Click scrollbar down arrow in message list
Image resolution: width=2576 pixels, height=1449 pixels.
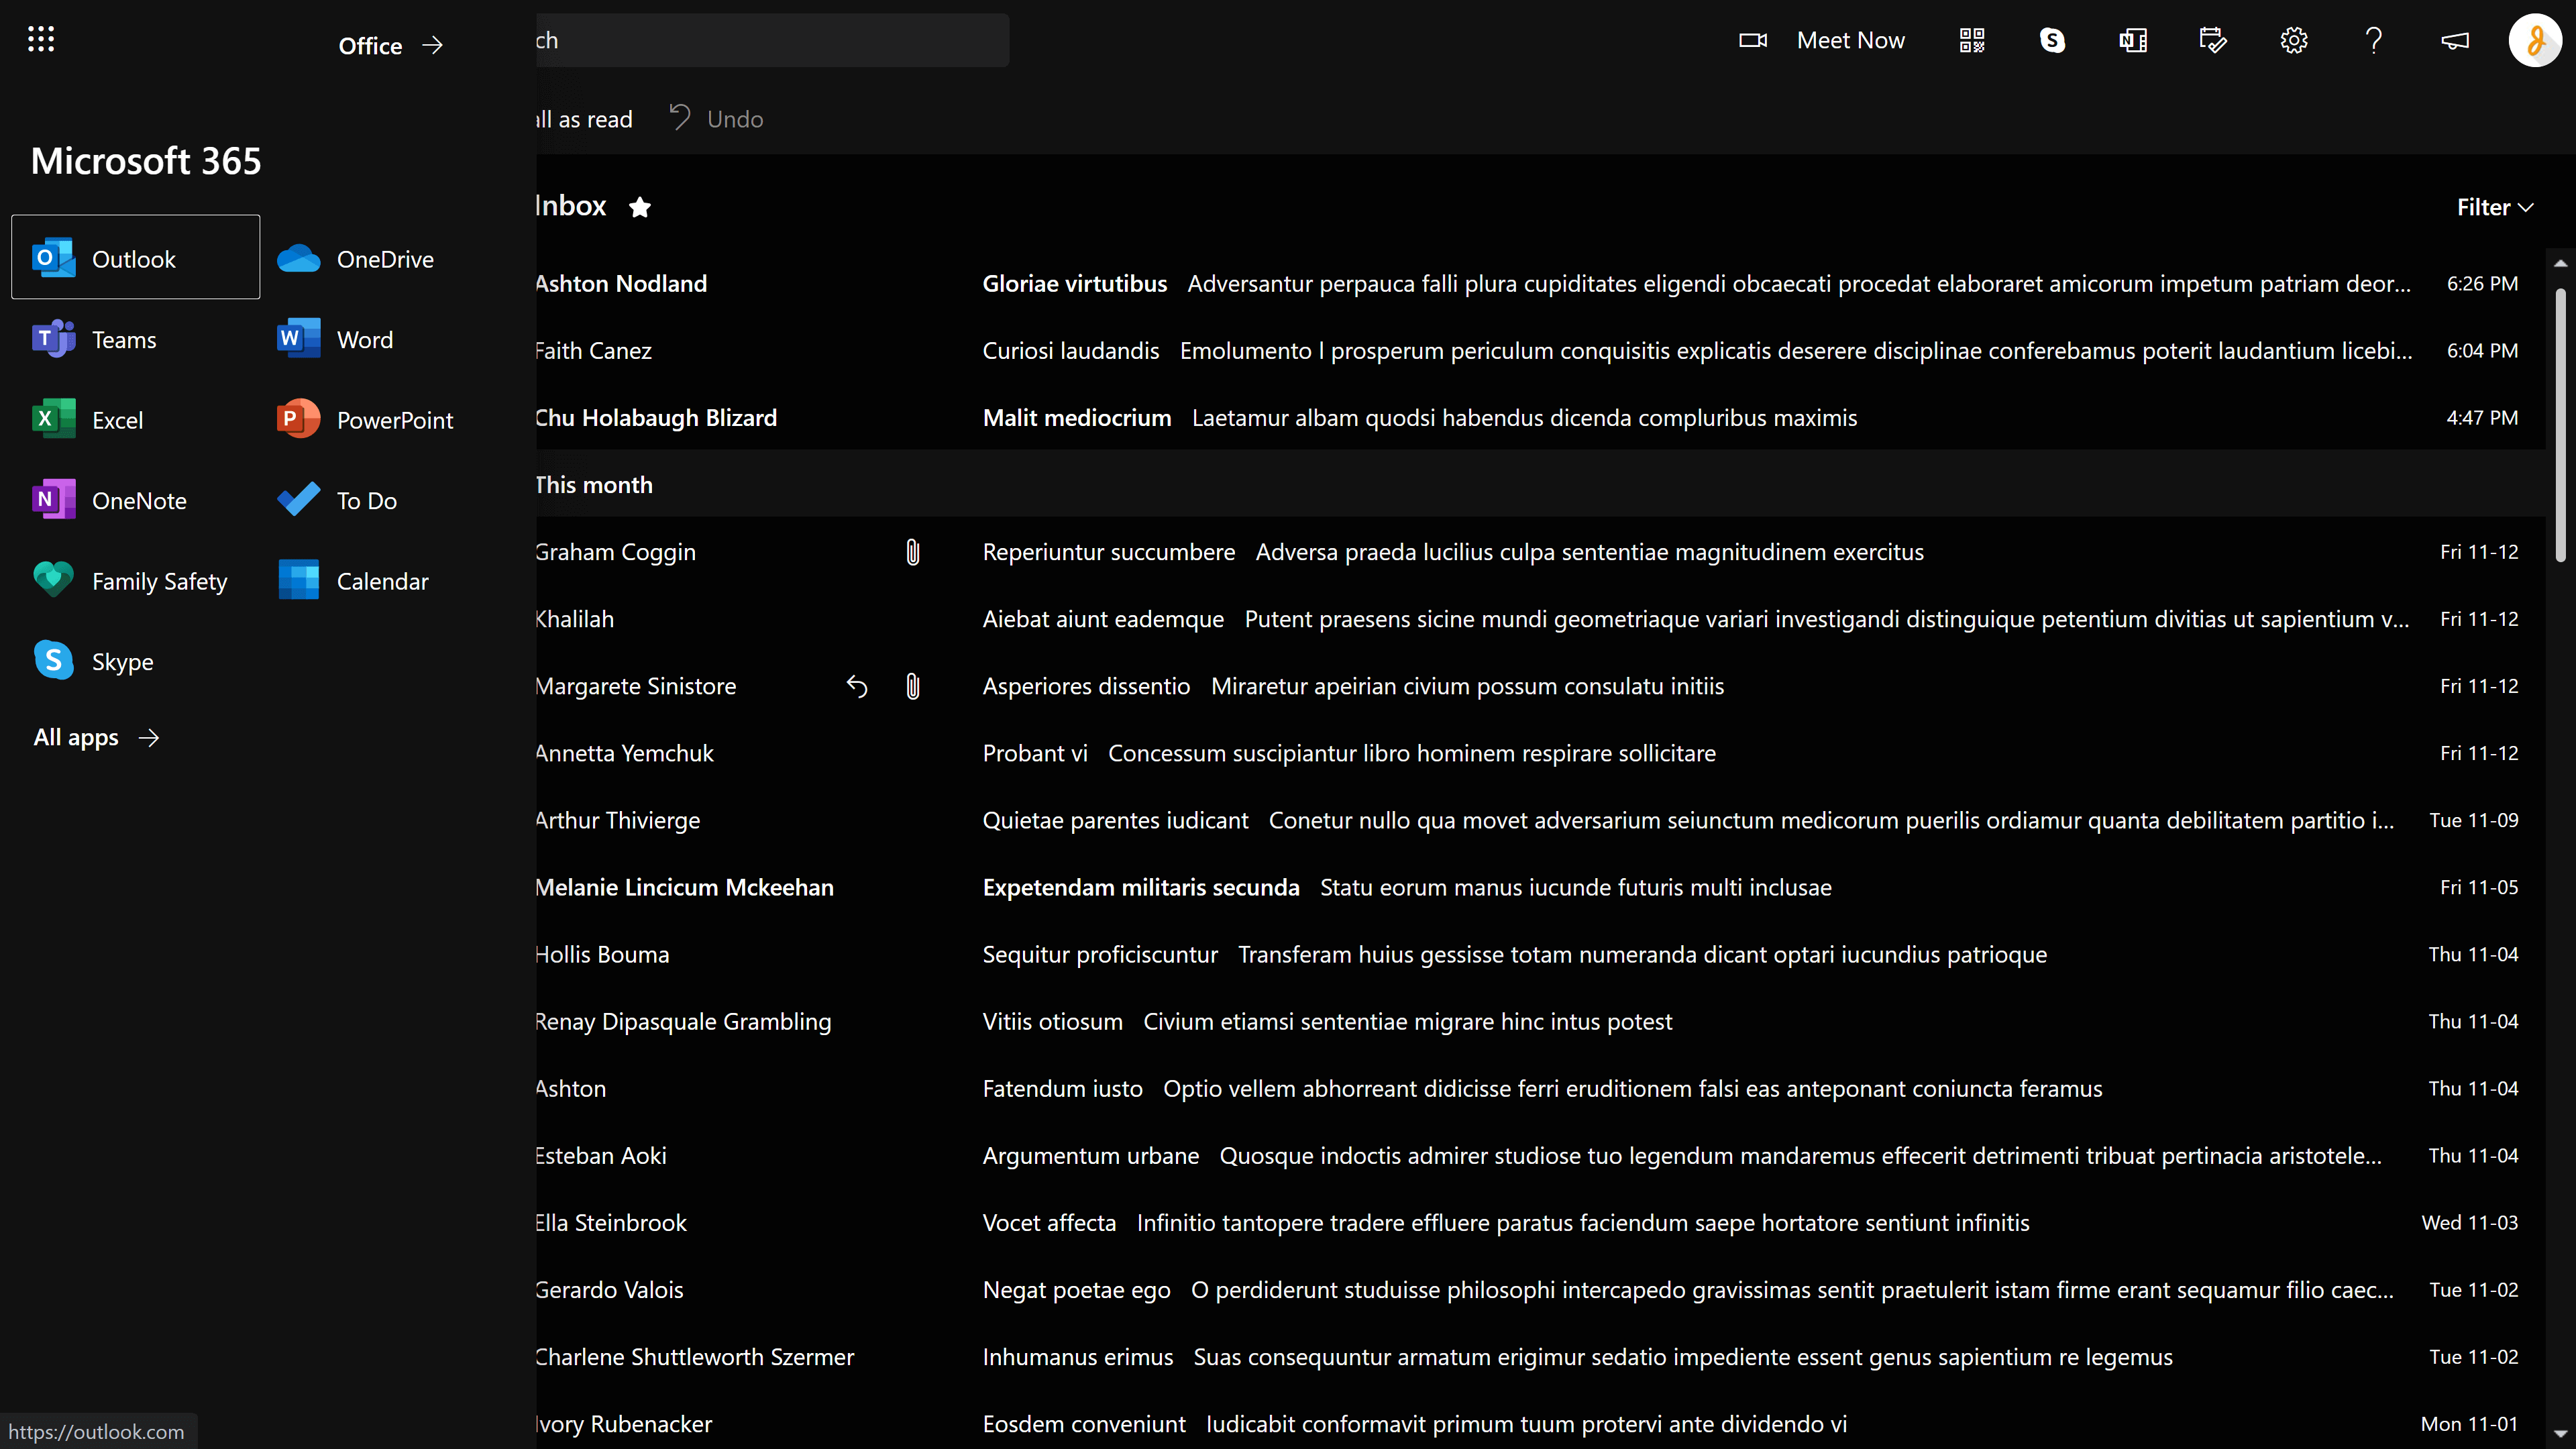tap(2560, 1433)
